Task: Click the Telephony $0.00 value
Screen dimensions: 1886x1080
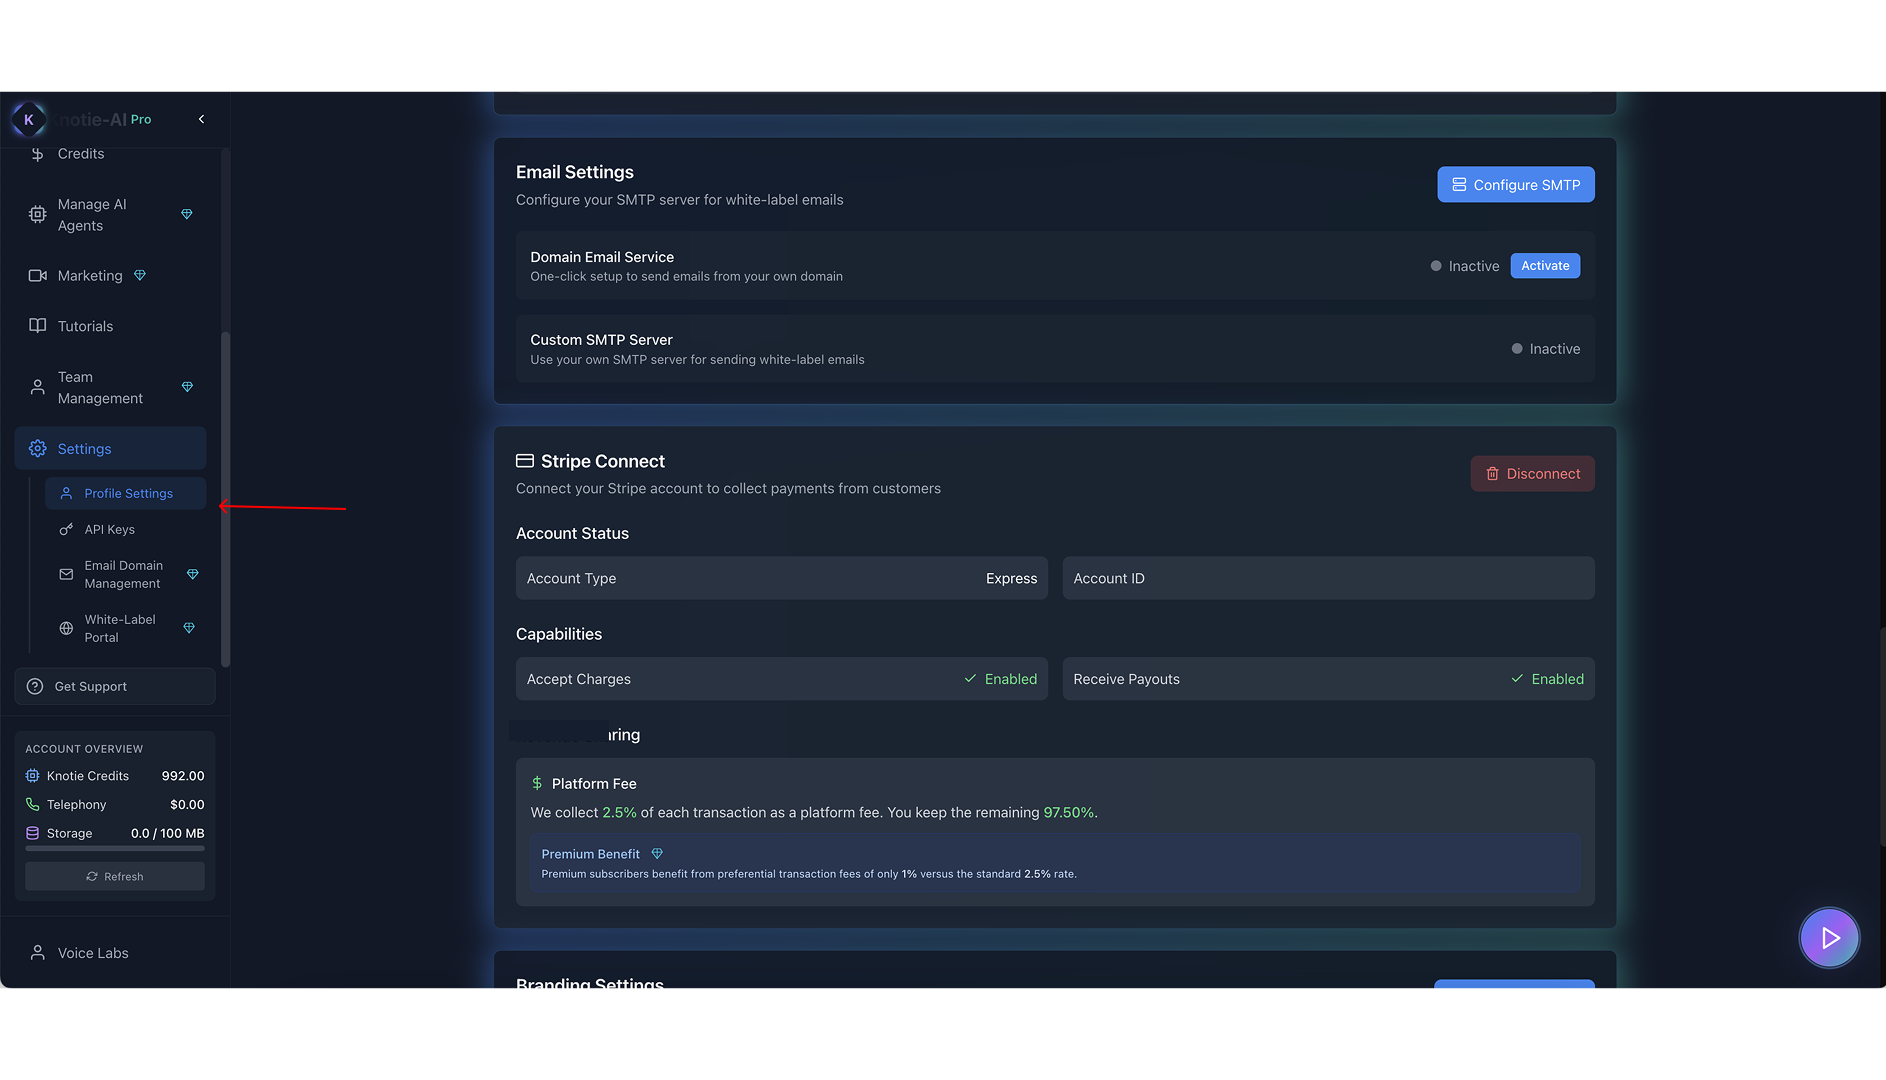Action: [187, 805]
